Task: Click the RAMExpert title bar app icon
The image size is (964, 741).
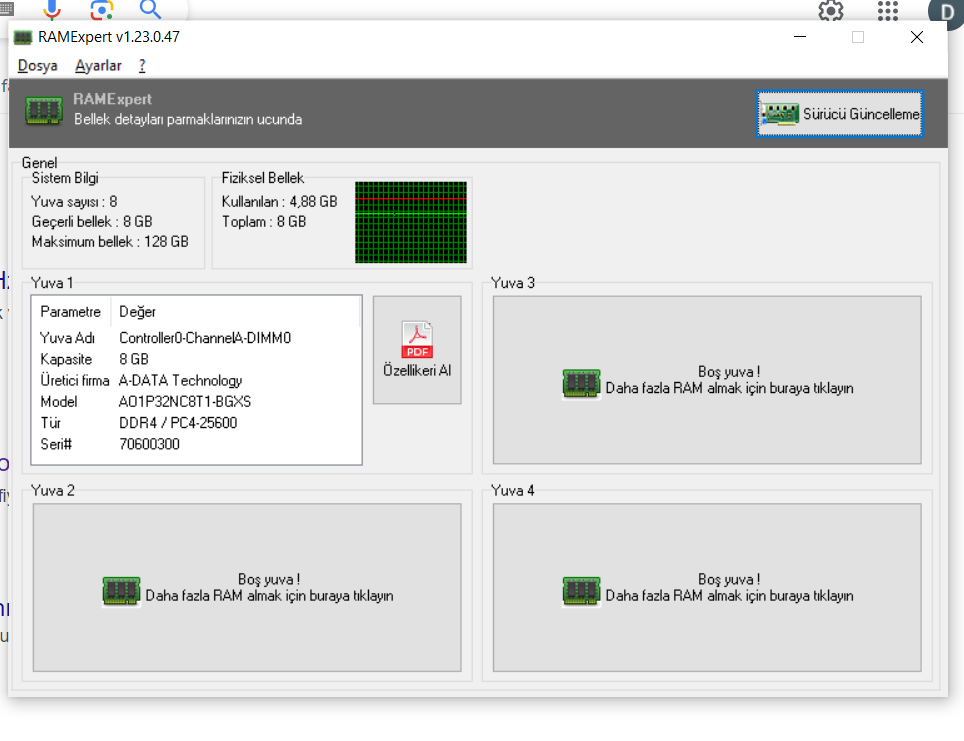Action: 23,38
